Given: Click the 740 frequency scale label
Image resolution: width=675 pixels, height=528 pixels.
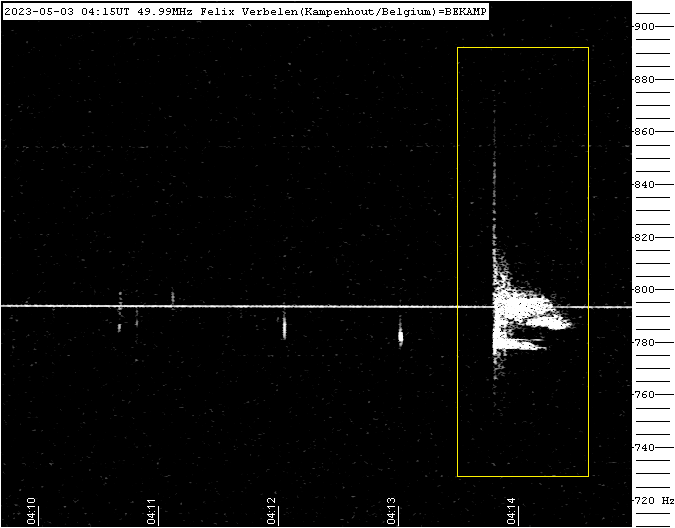Looking at the screenshot, I should pyautogui.click(x=644, y=448).
